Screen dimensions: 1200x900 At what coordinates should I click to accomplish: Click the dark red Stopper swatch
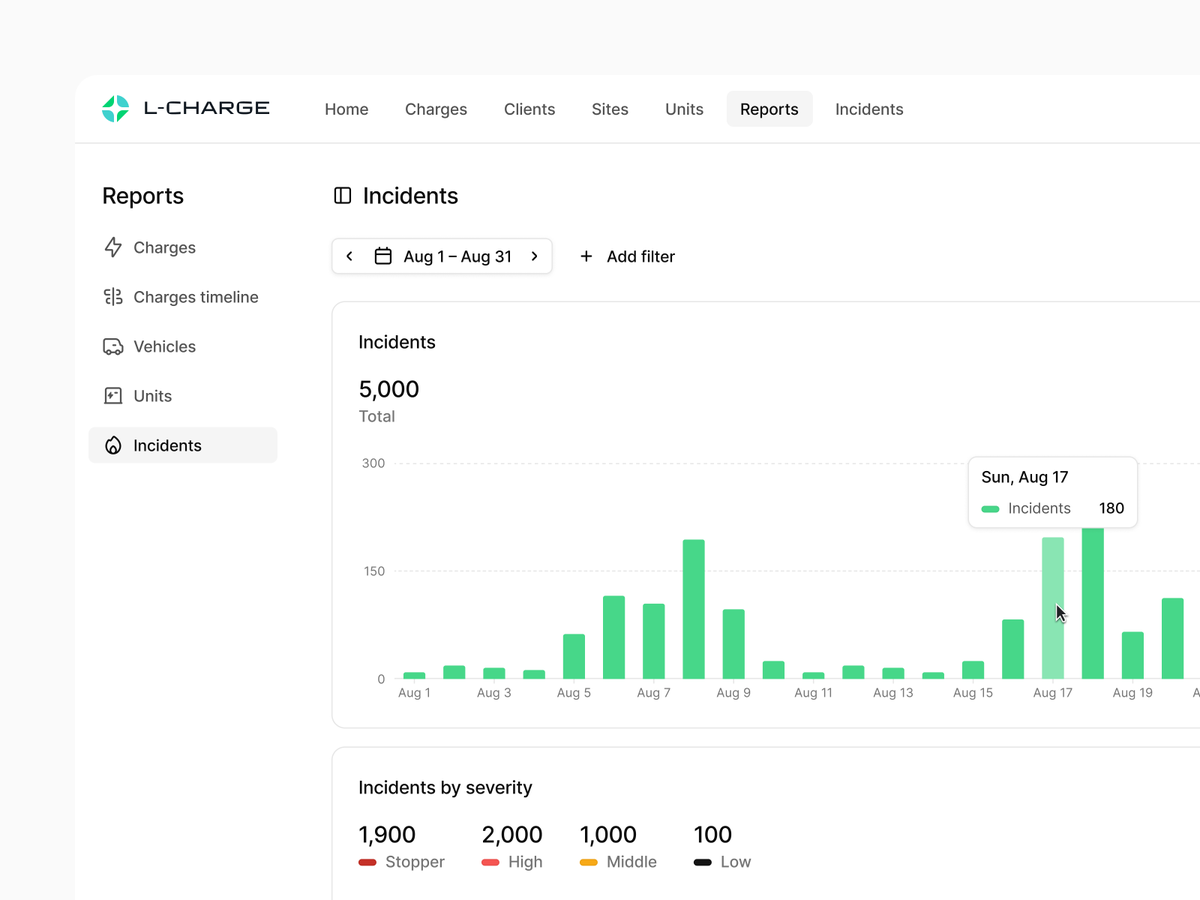[368, 862]
